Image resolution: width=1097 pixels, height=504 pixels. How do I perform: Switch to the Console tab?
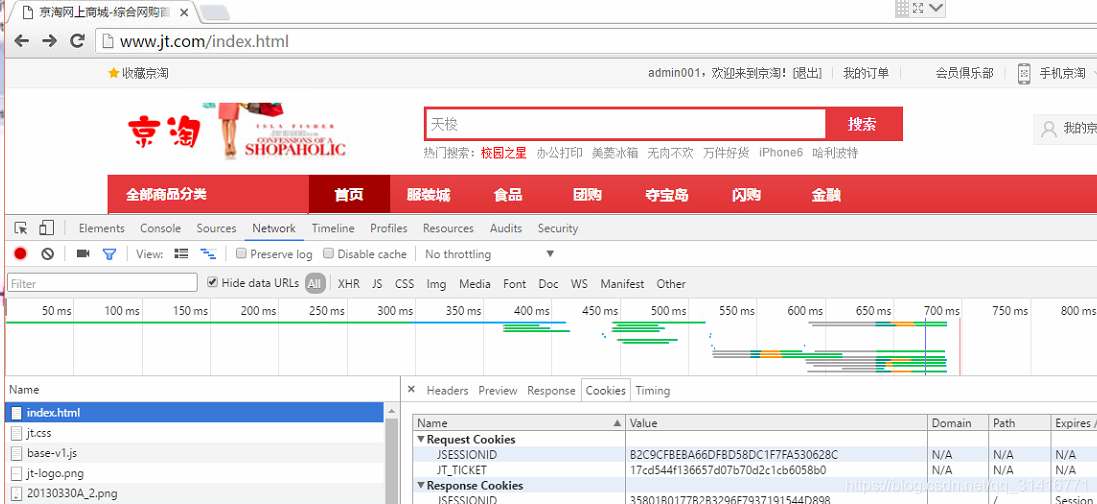click(160, 228)
